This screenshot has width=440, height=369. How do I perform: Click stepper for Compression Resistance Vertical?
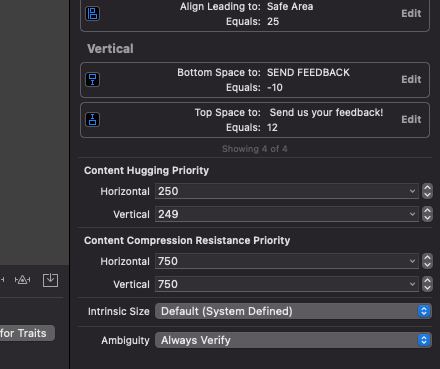point(427,284)
